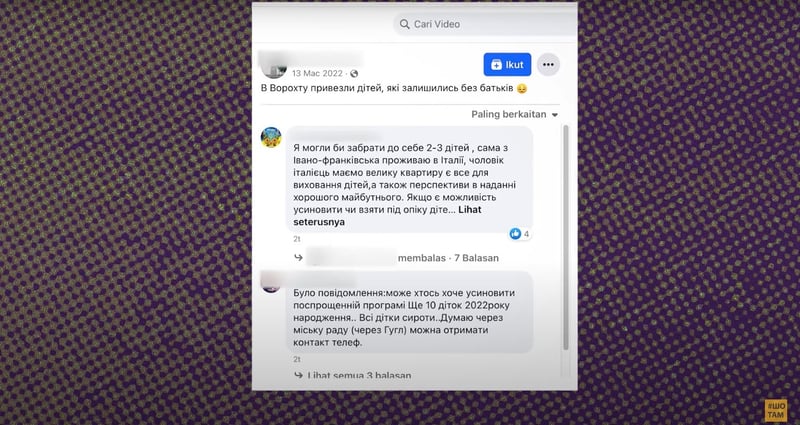Click the ШО ТАМ watermark logo
Screen dimensions: 800x425
pos(775,411)
